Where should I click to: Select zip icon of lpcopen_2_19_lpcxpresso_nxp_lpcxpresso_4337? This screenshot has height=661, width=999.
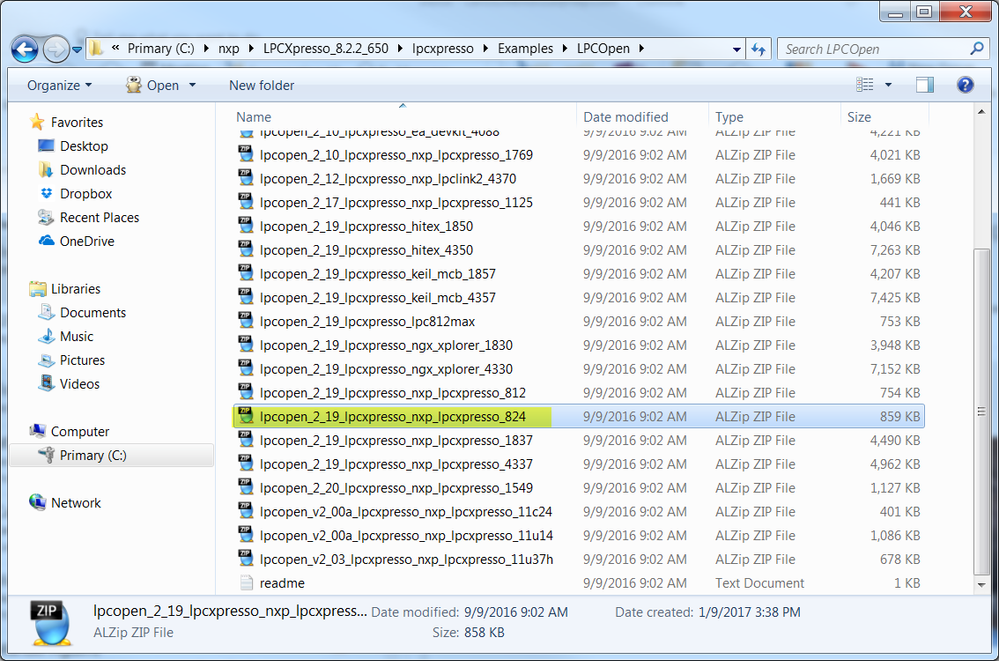pos(245,463)
